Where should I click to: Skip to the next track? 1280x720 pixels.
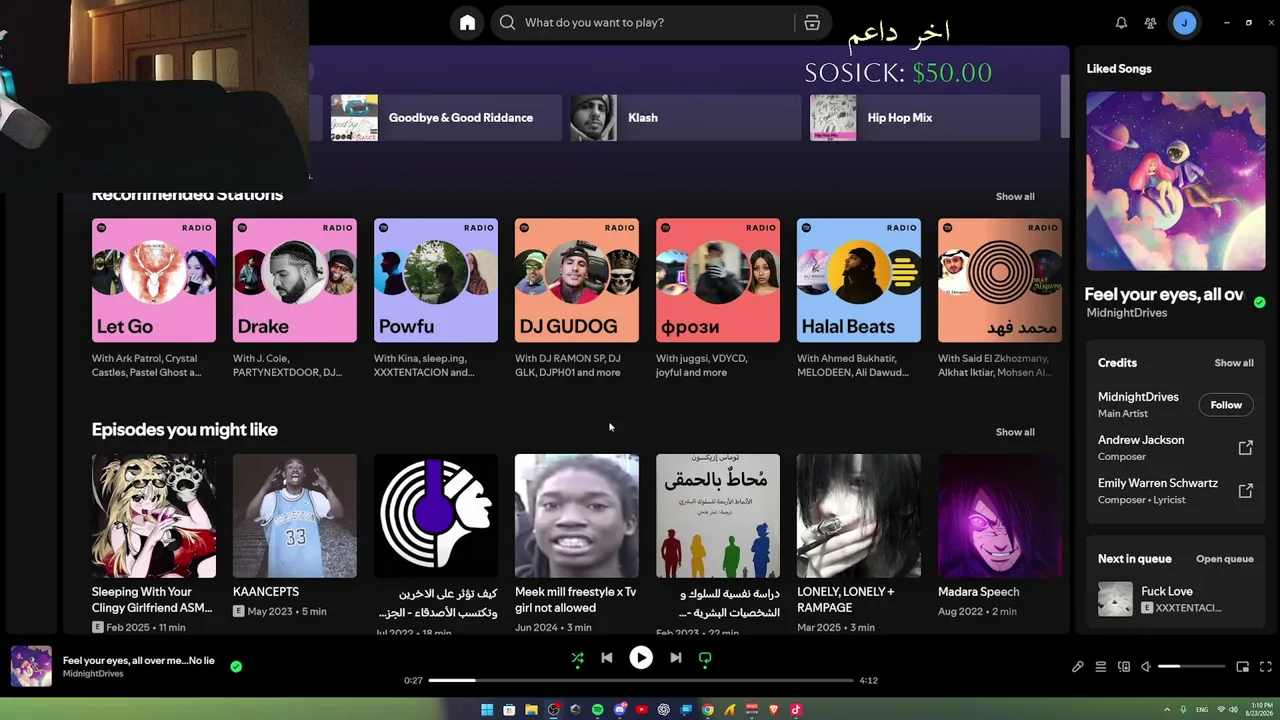(x=675, y=658)
